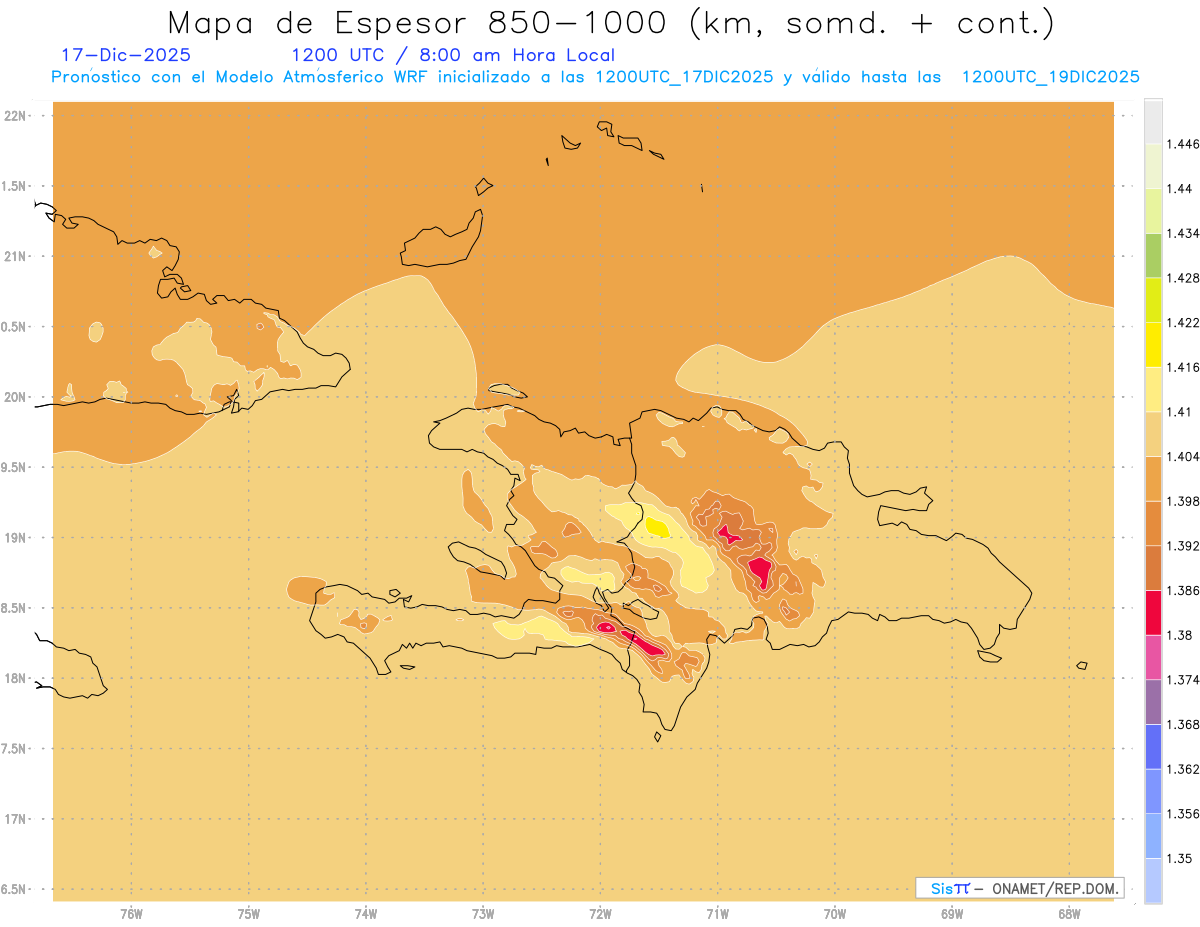The height and width of the screenshot is (927, 1200).
Task: Click the latitude label '21N'
Action: tap(15, 256)
